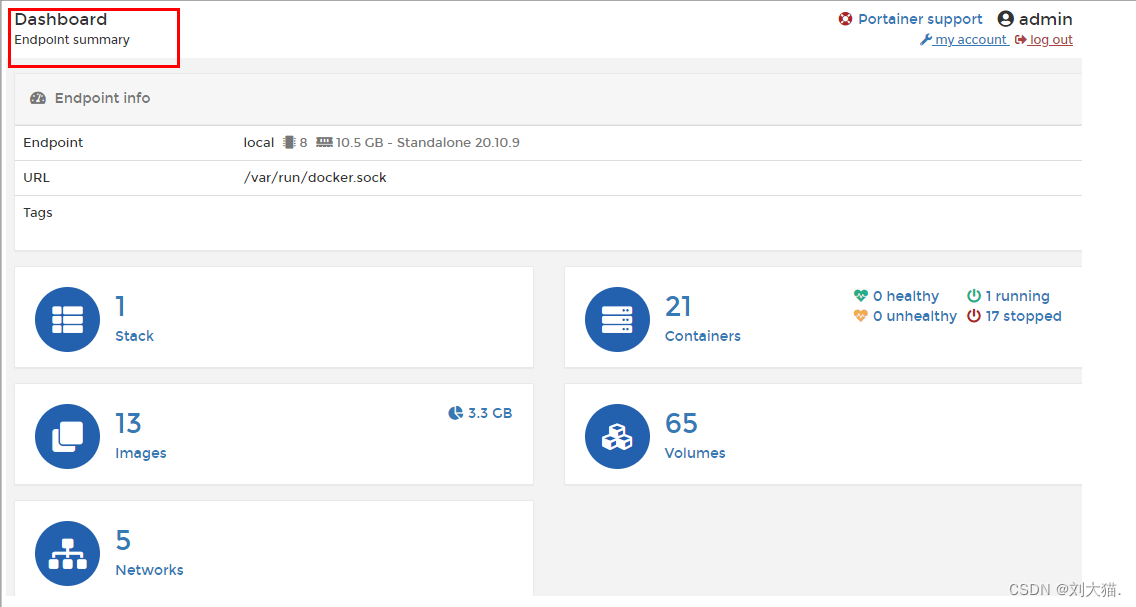
Task: Click the red stopped power icon
Action: (x=974, y=316)
